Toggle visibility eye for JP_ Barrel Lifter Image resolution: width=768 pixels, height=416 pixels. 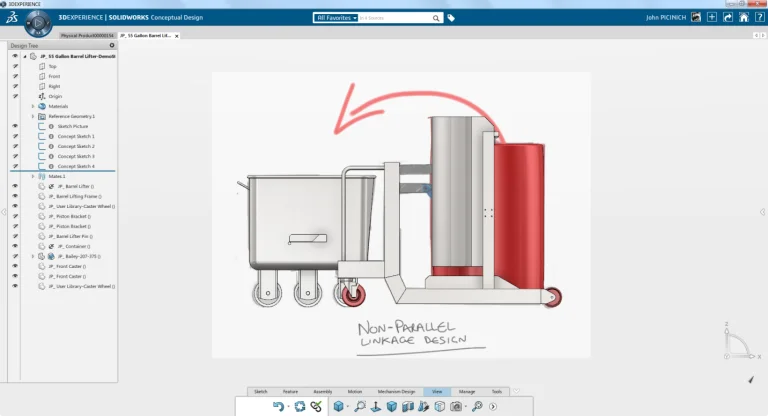point(15,186)
